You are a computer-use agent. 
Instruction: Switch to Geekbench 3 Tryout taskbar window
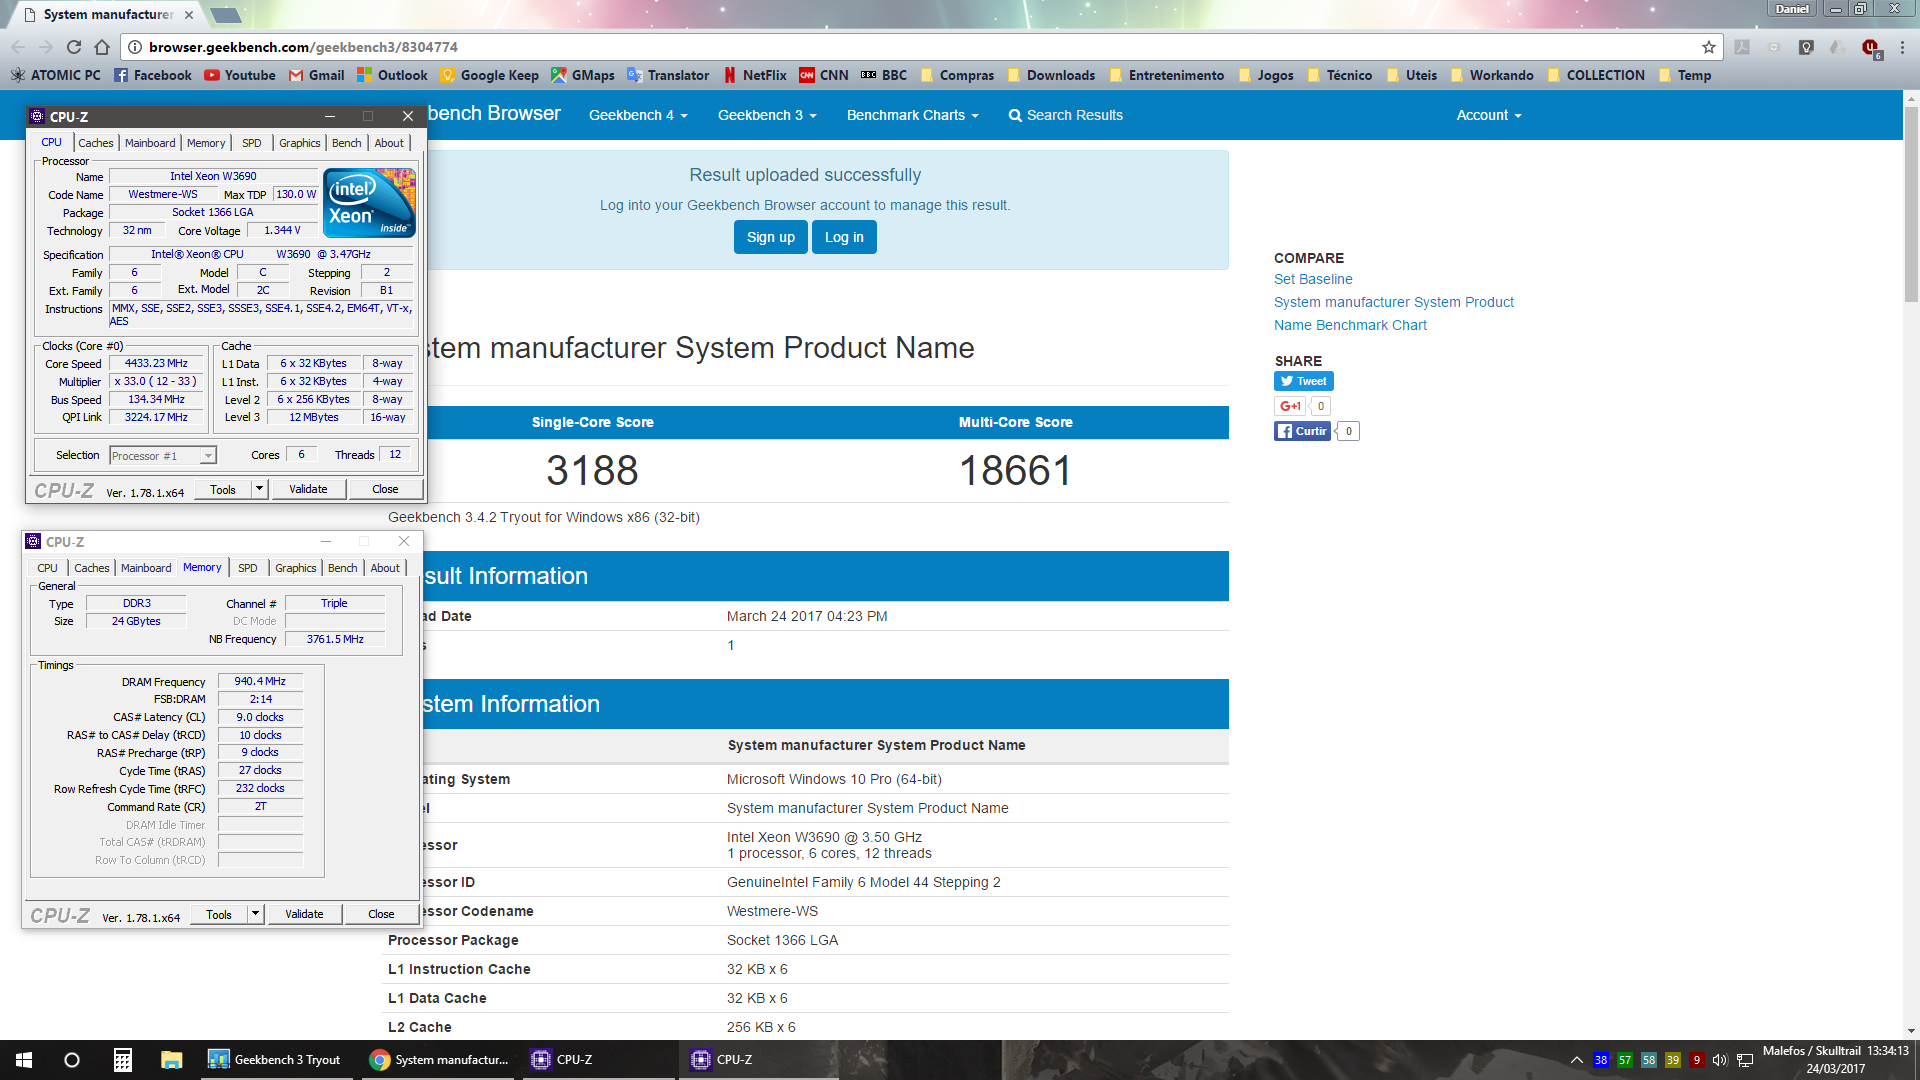[x=275, y=1060]
